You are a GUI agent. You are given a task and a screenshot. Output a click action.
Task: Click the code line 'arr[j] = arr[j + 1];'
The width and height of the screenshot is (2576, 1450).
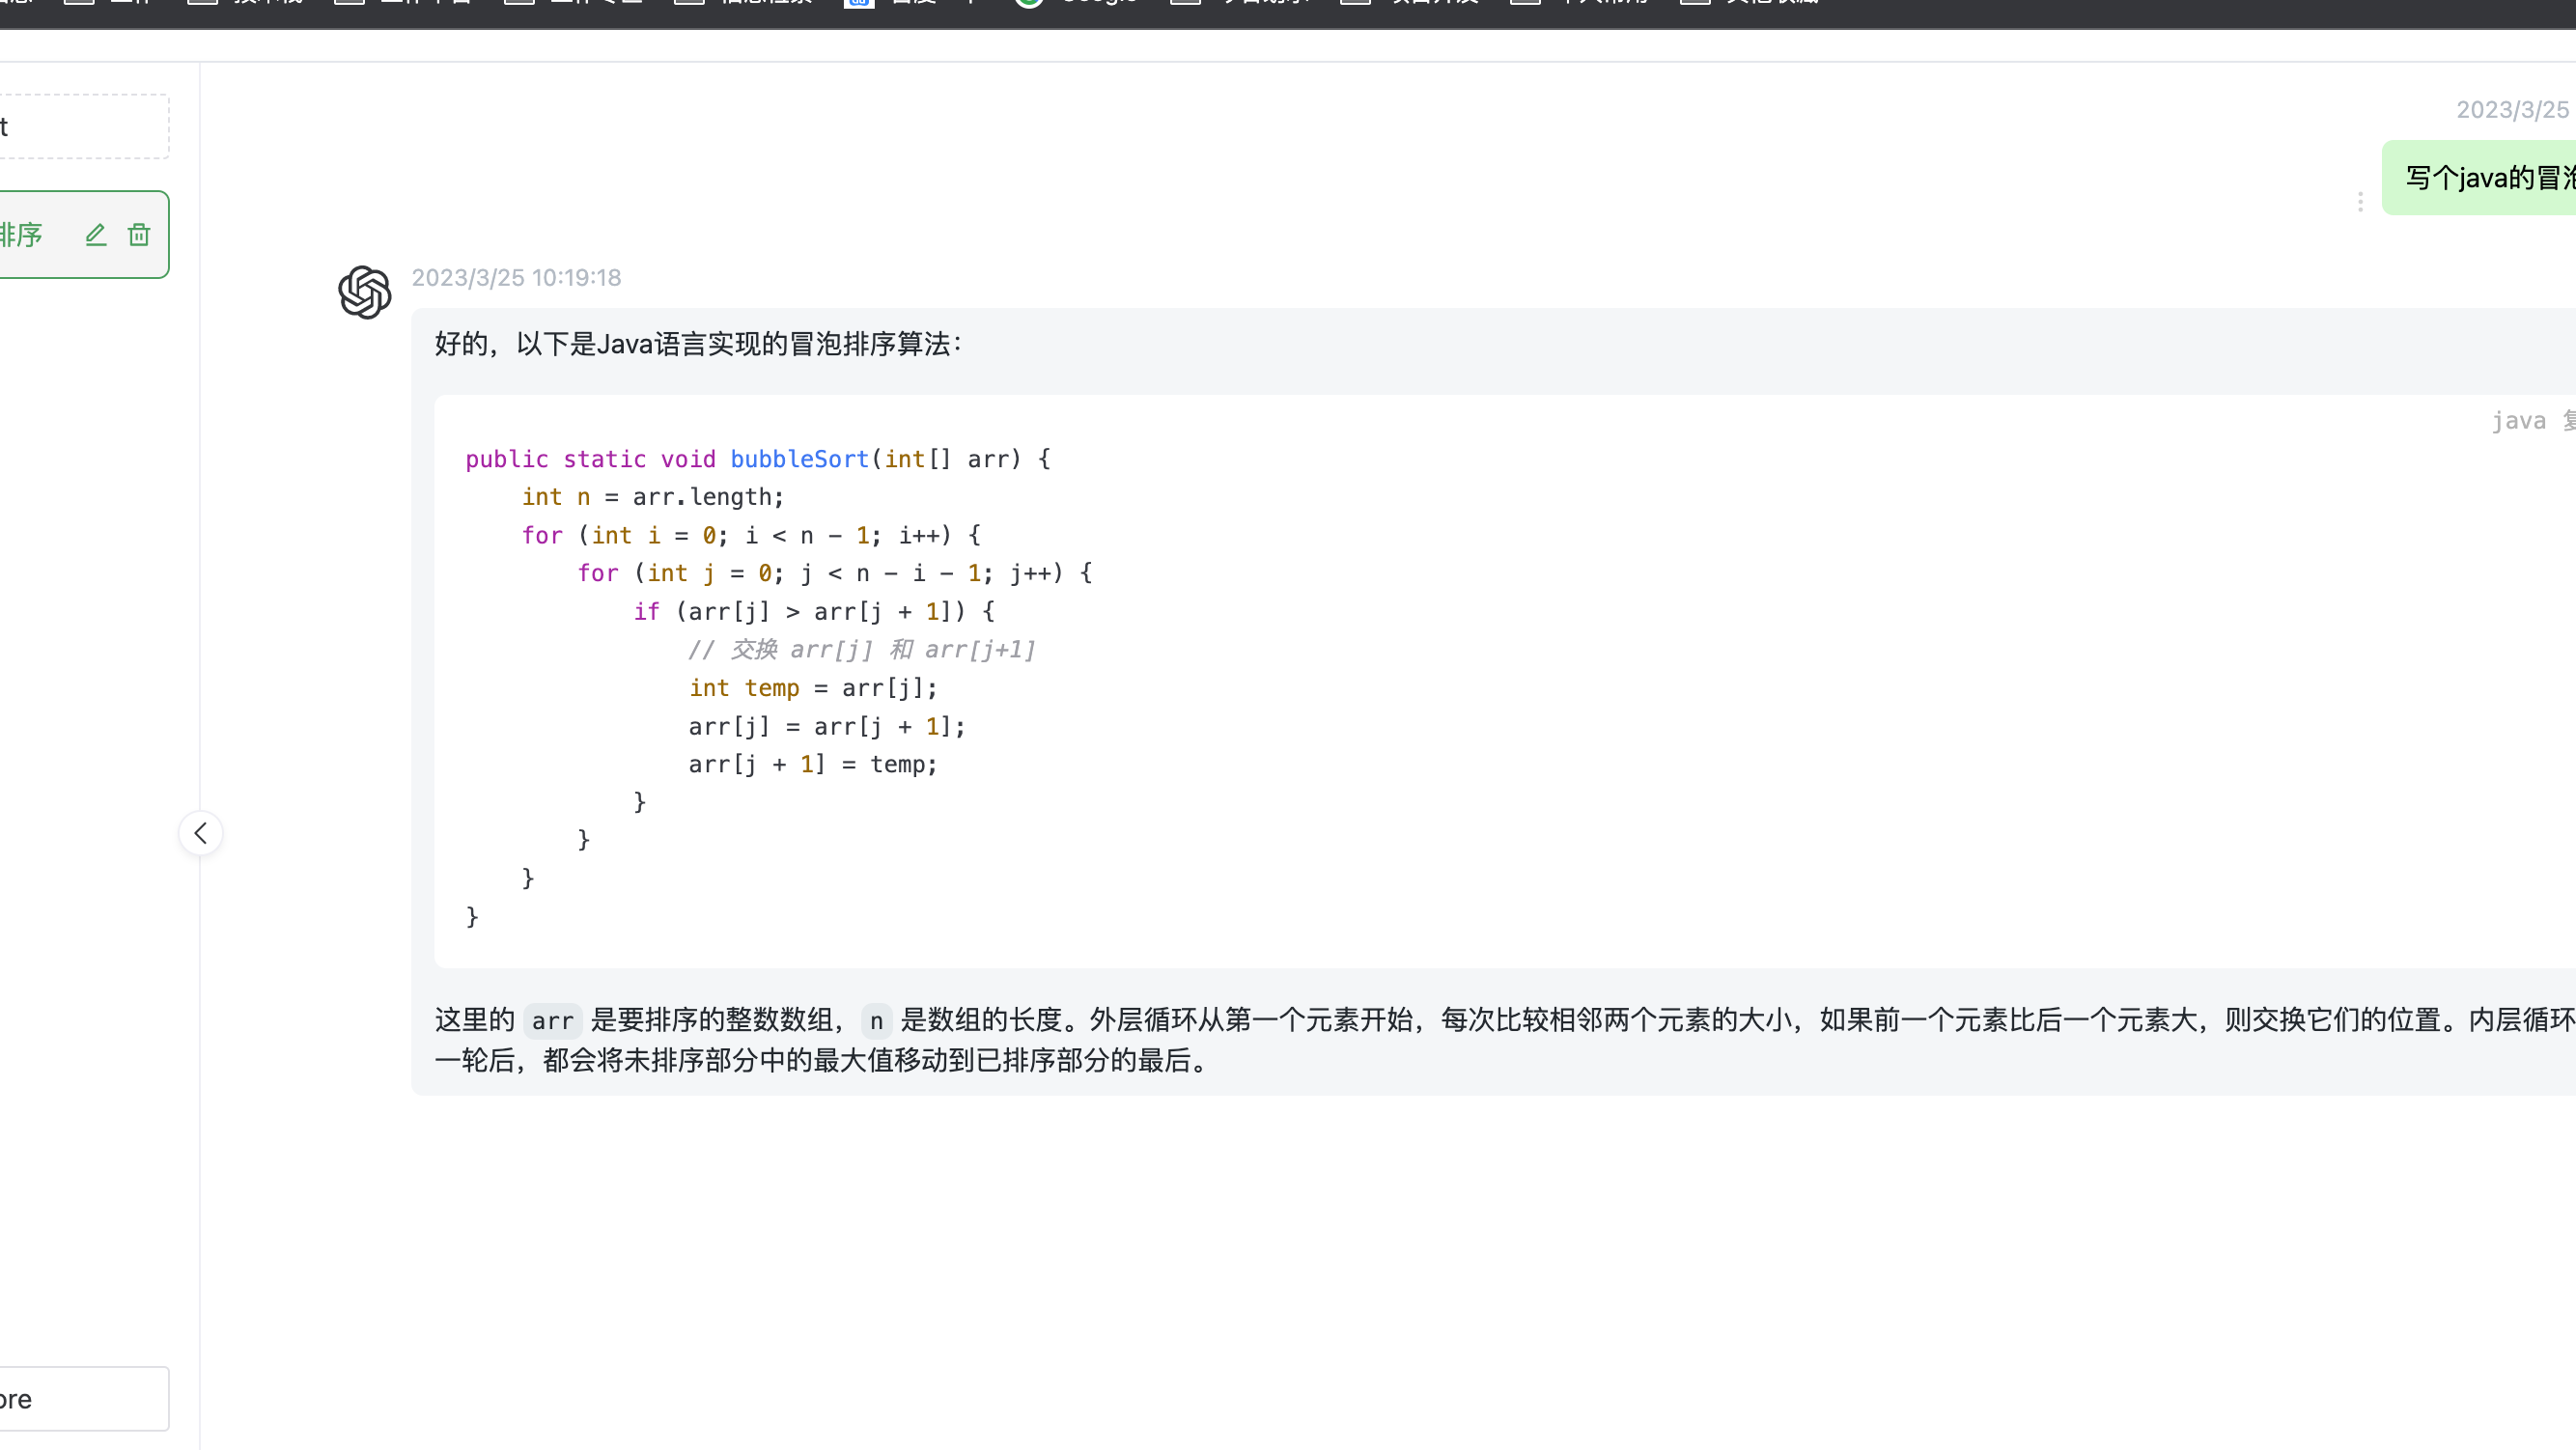(827, 726)
